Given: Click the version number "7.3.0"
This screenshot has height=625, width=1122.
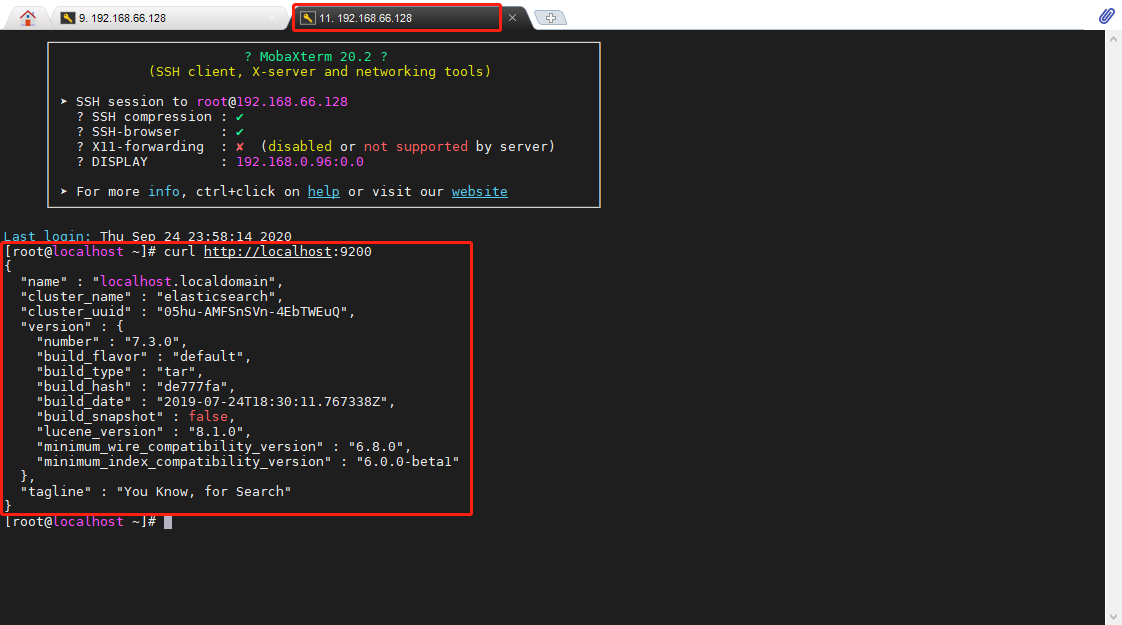Looking at the screenshot, I should point(152,341).
